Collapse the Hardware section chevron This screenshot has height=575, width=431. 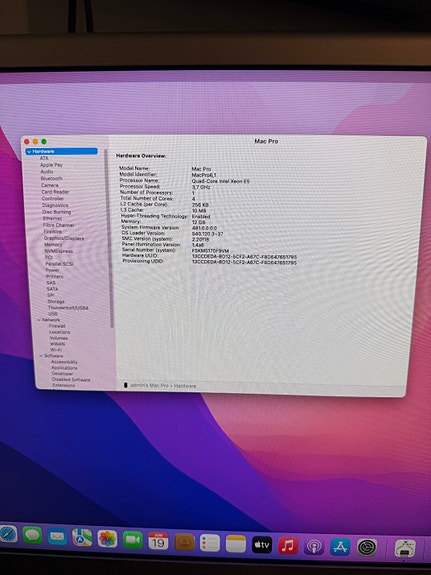point(29,151)
